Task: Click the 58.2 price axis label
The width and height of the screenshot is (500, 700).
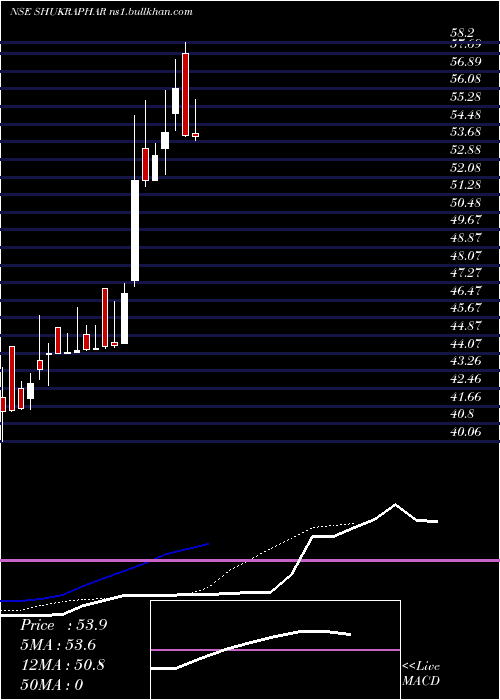Action: (462, 33)
